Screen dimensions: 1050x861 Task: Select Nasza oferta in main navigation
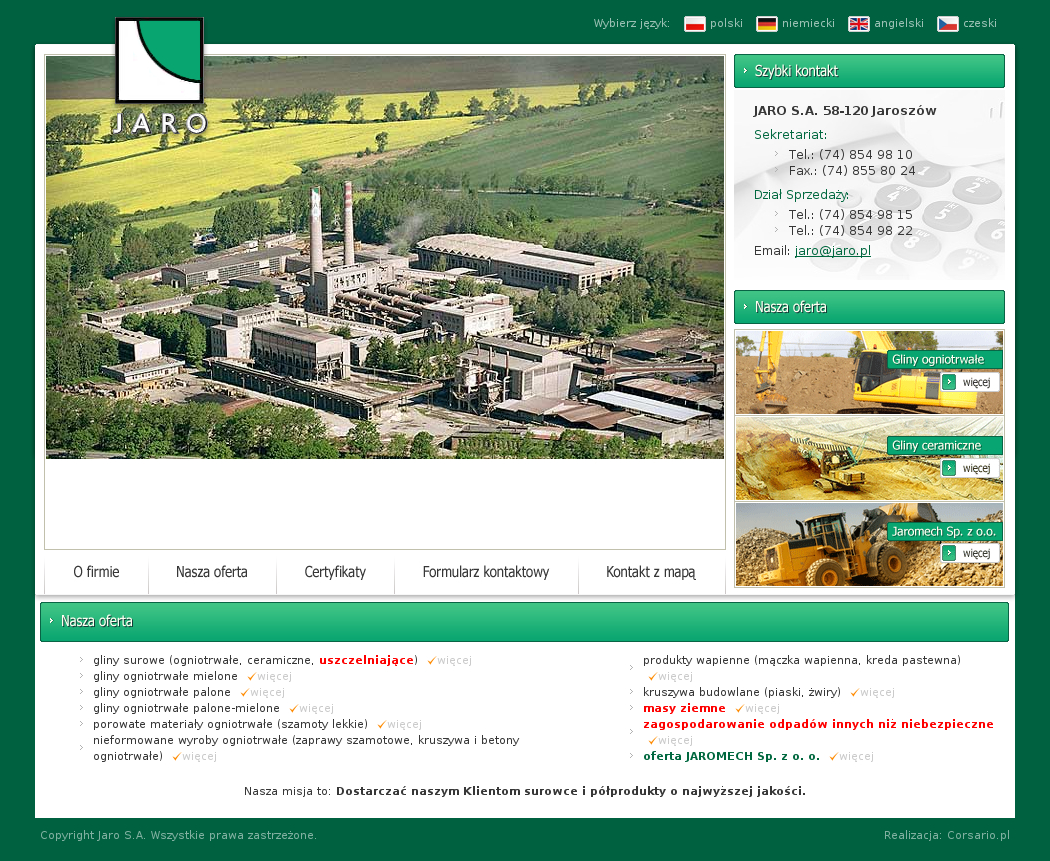[x=211, y=573]
